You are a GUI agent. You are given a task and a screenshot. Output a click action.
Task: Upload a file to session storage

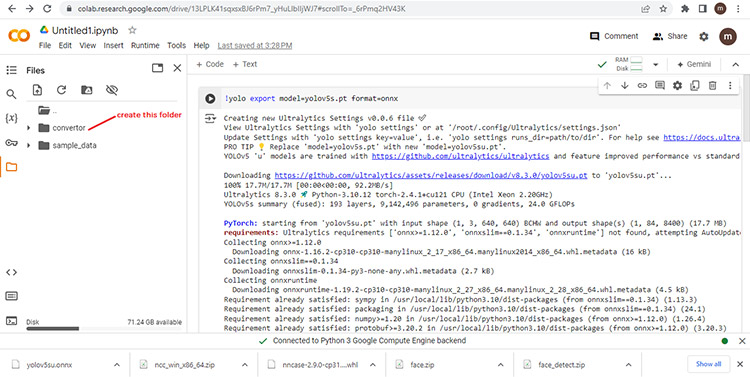37,90
